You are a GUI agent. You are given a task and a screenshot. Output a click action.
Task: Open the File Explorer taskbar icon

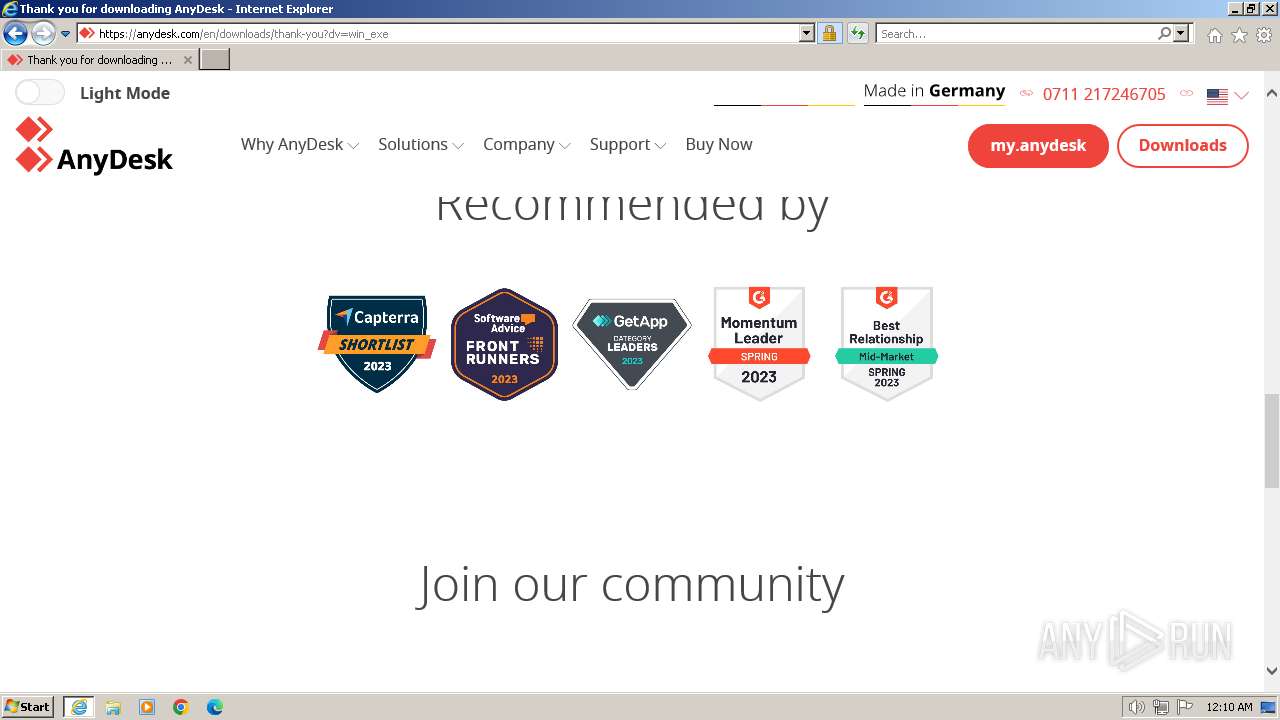click(x=113, y=707)
